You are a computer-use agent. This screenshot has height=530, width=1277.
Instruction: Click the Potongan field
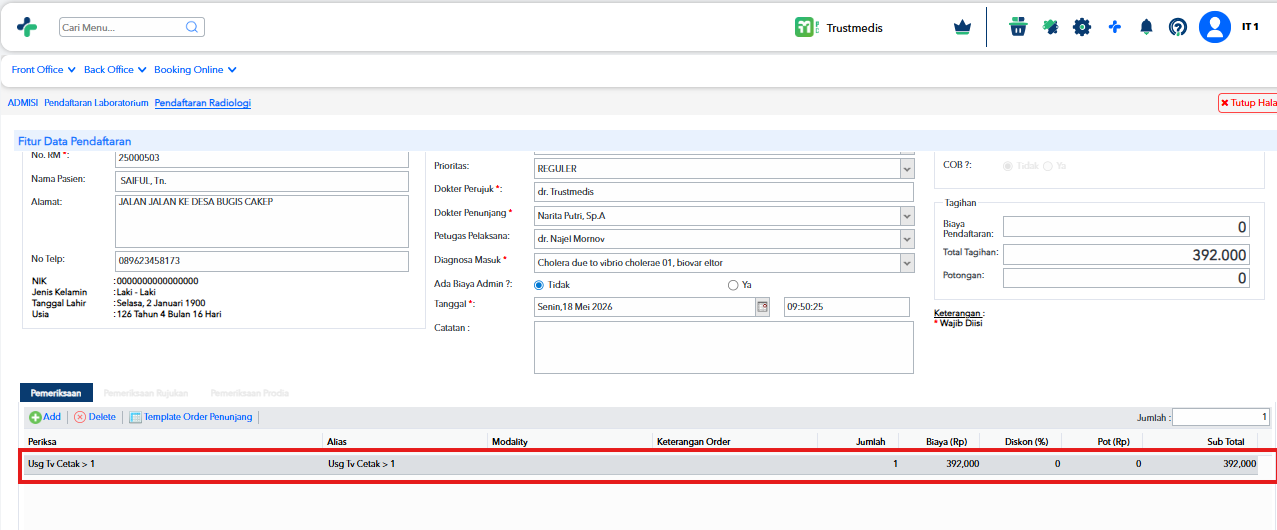click(x=1127, y=278)
